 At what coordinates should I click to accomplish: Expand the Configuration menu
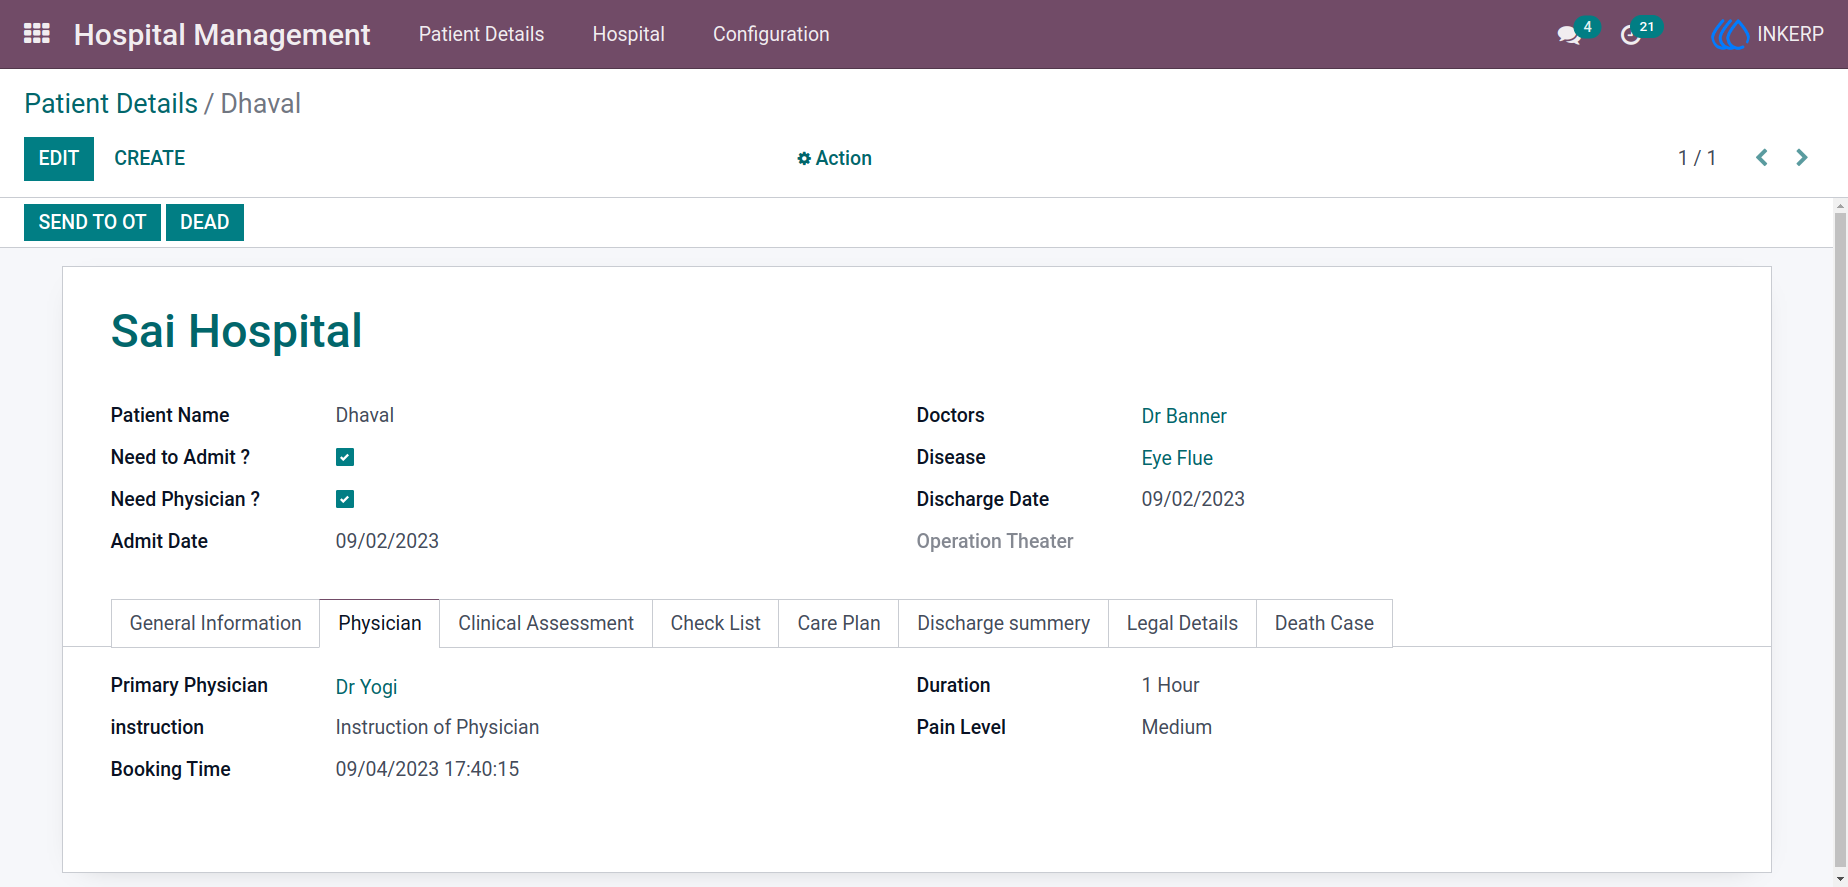(771, 34)
